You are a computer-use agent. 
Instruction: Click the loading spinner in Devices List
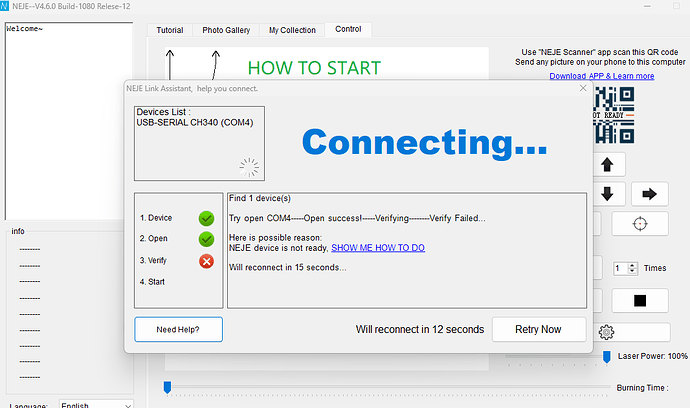249,167
